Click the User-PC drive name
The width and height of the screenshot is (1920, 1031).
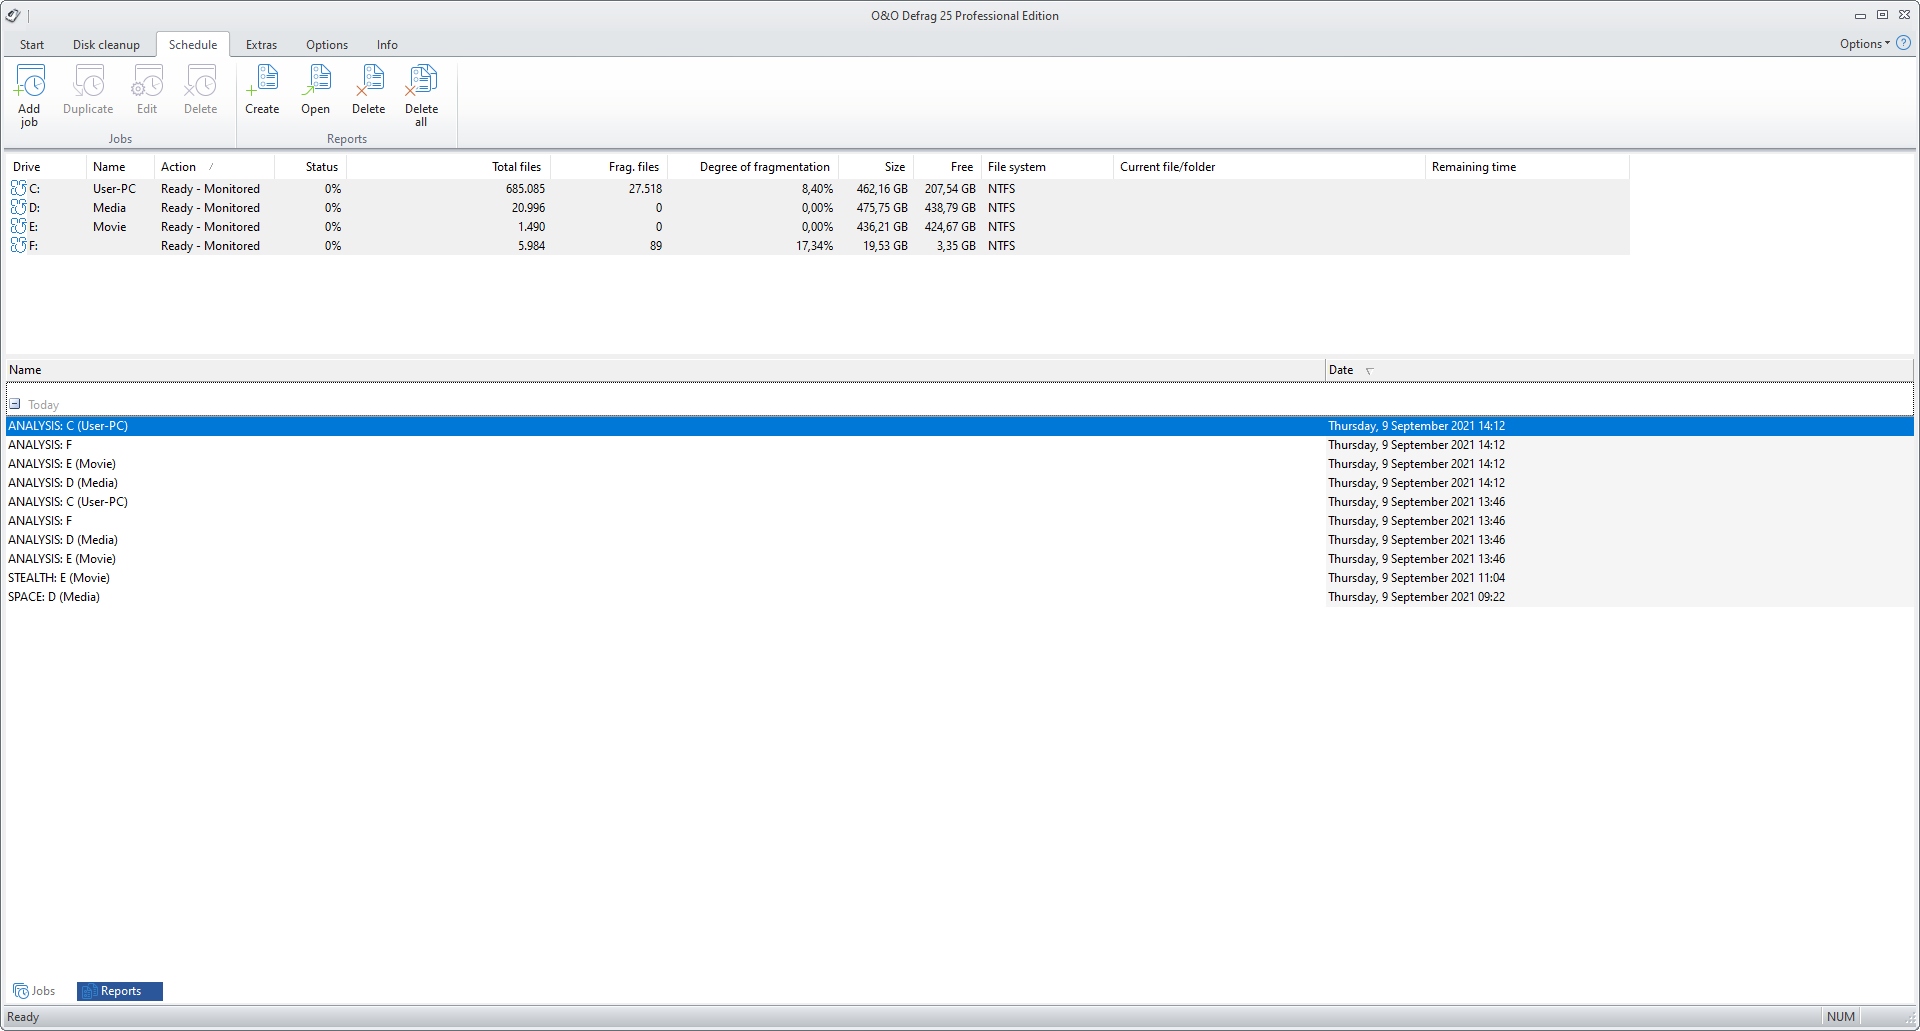[x=114, y=188]
